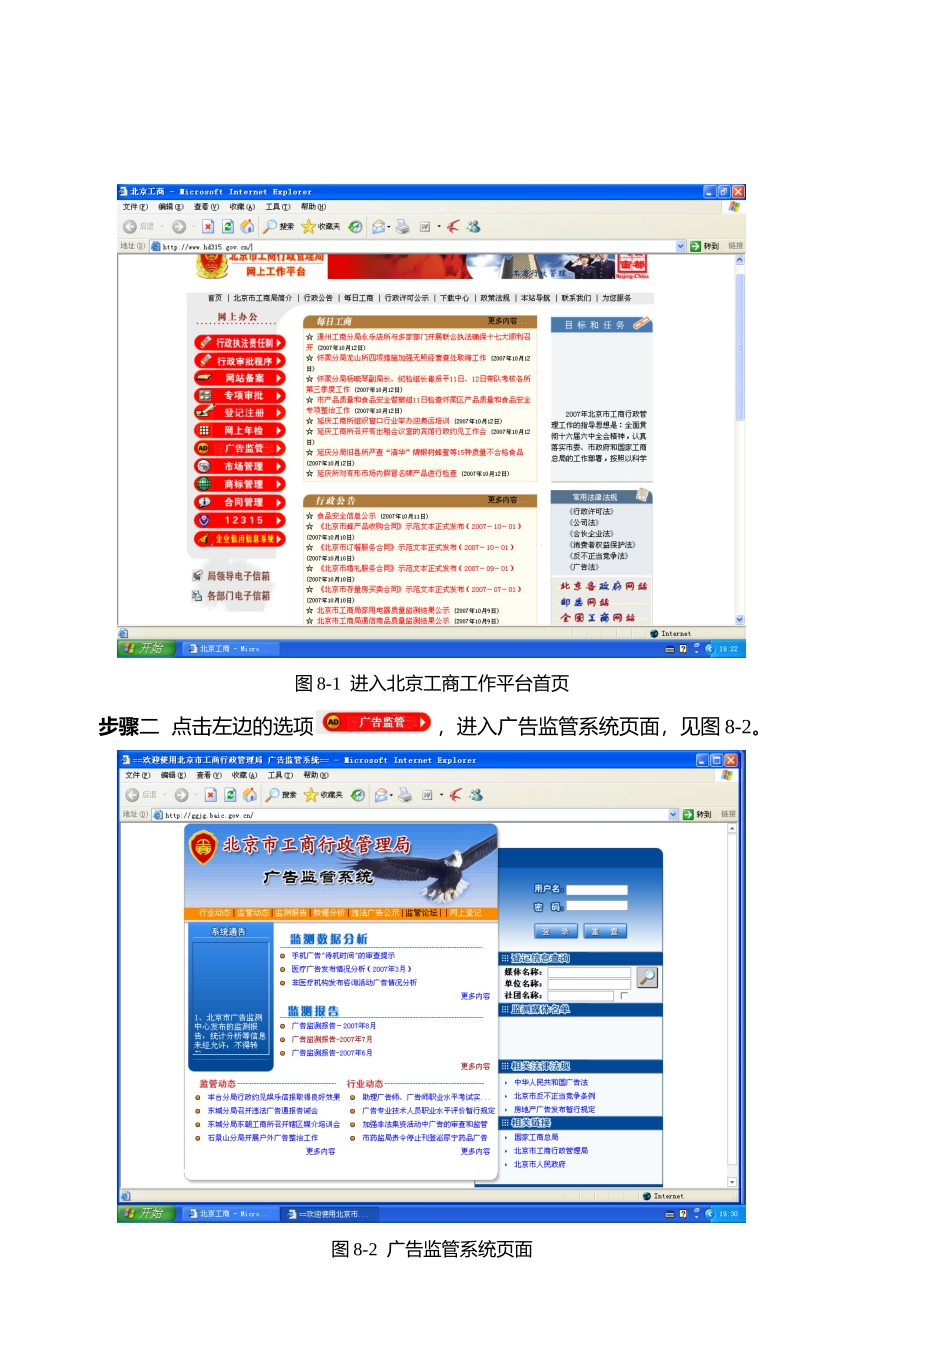950x1353 pixels.
Task: Click Messenger icon in 北京工商 window toolbar
Action: (473, 227)
